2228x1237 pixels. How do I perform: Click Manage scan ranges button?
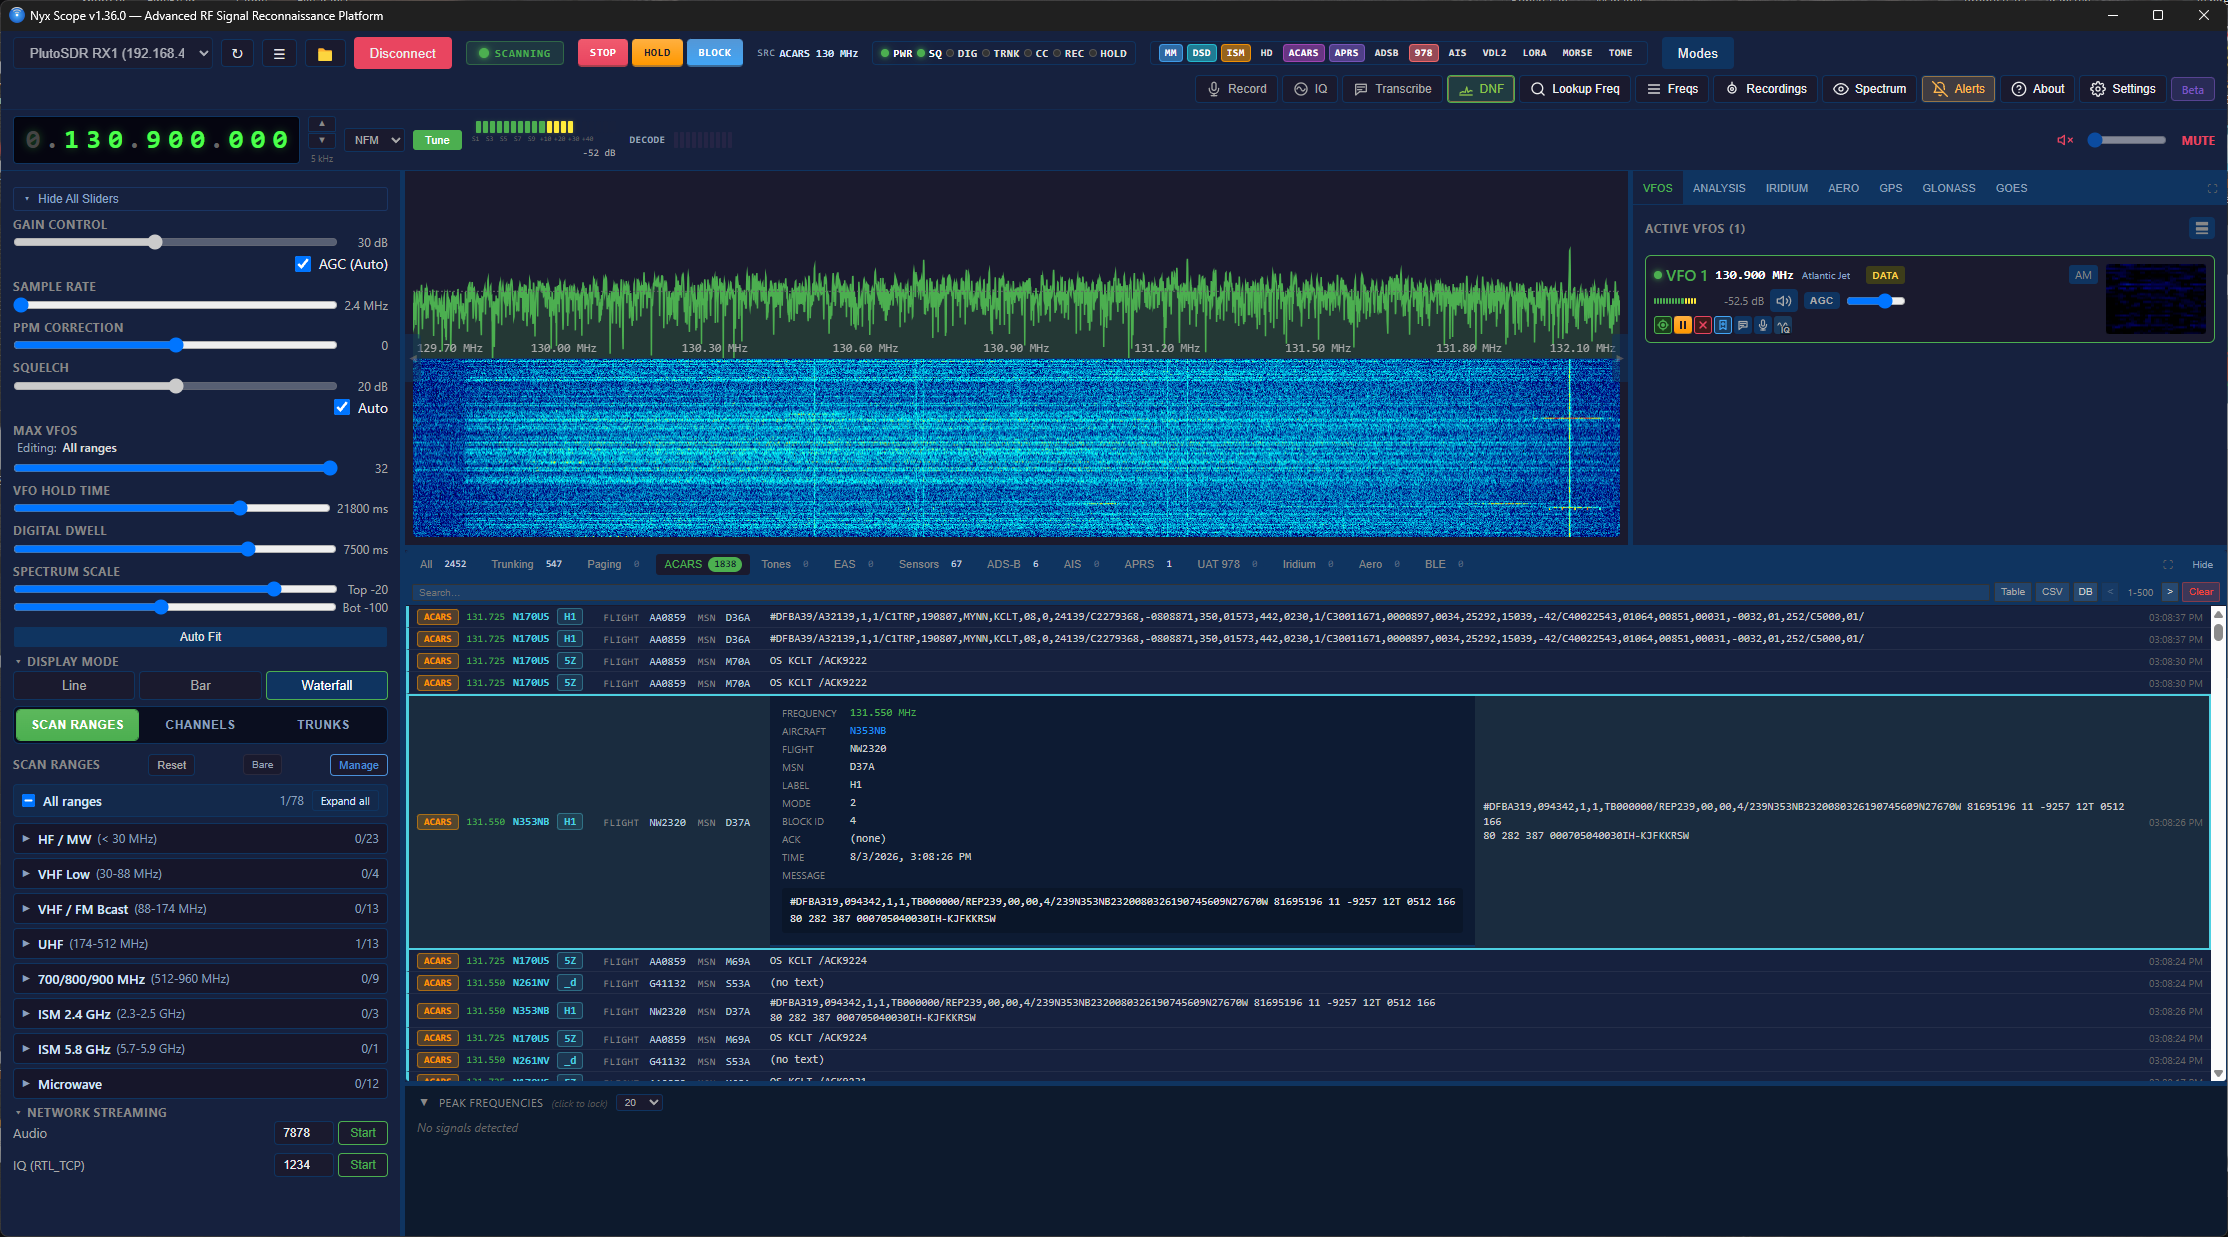tap(359, 765)
